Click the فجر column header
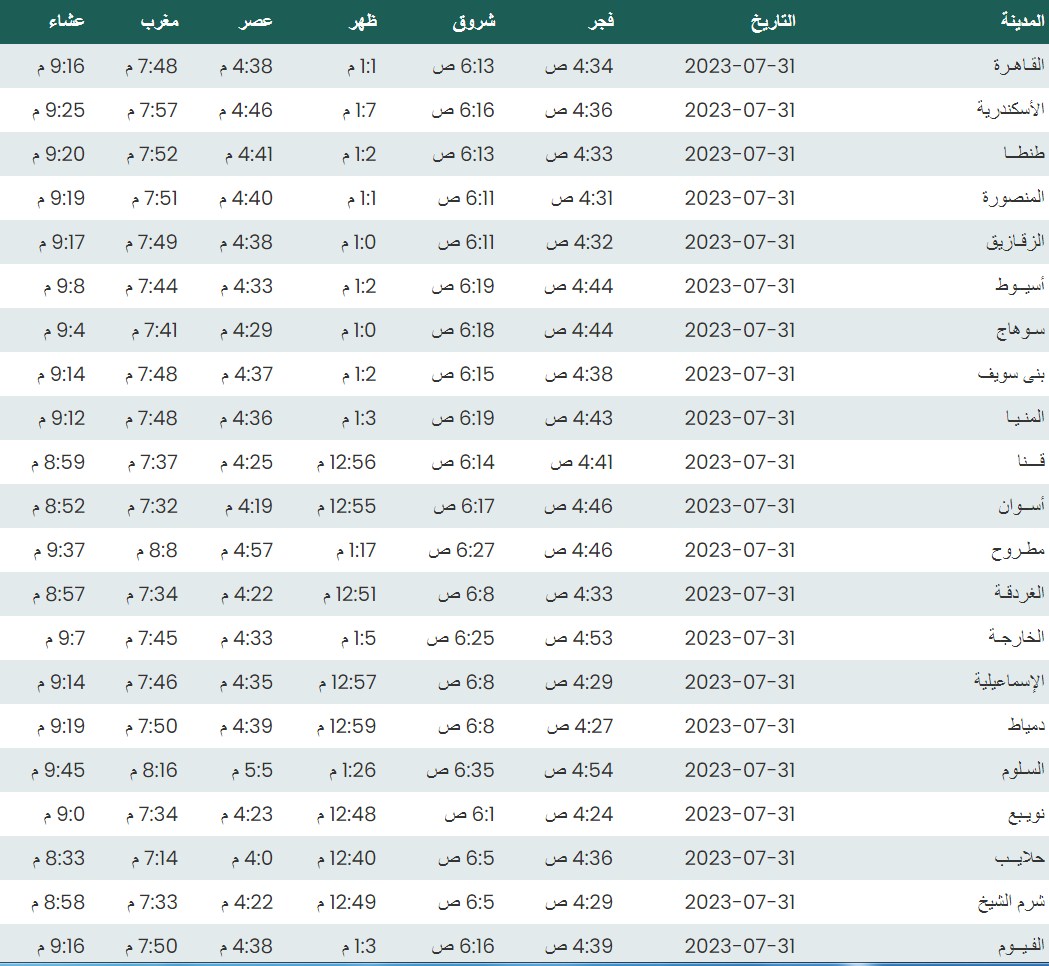 (x=598, y=21)
